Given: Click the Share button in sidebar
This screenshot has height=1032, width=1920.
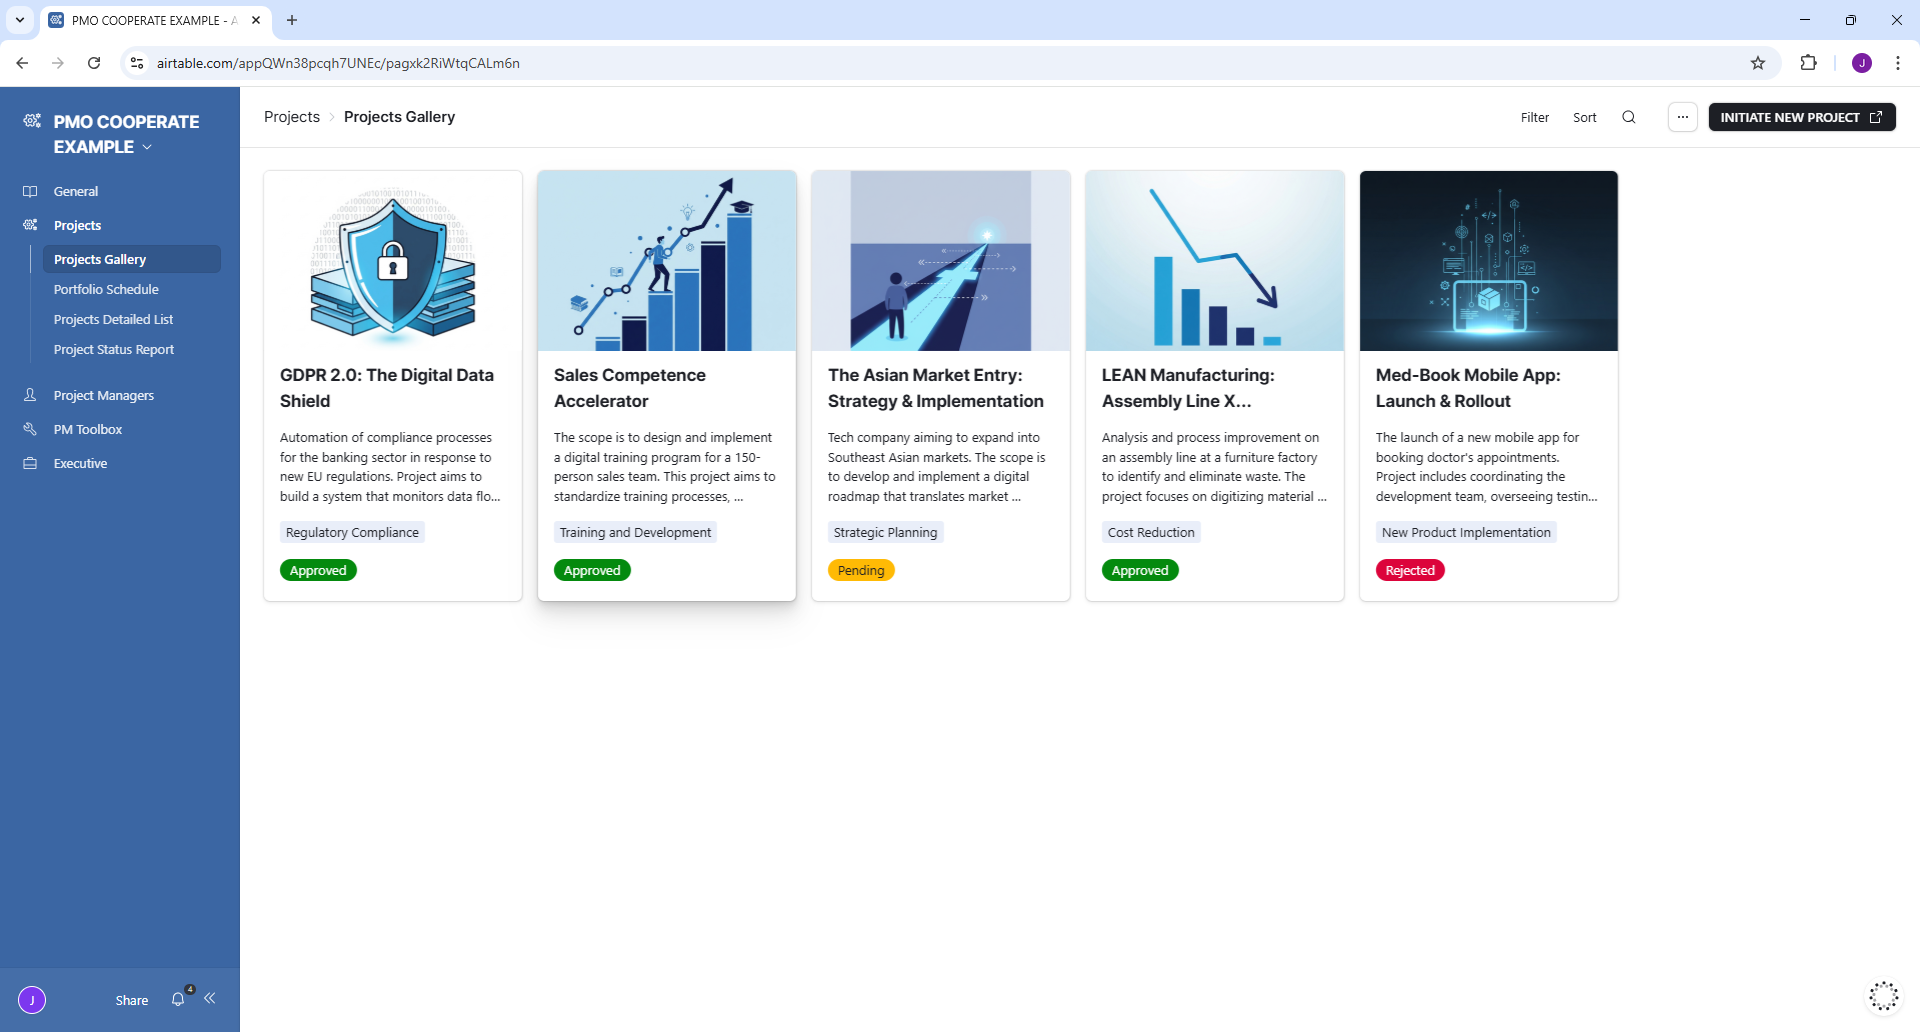Looking at the screenshot, I should (131, 1000).
